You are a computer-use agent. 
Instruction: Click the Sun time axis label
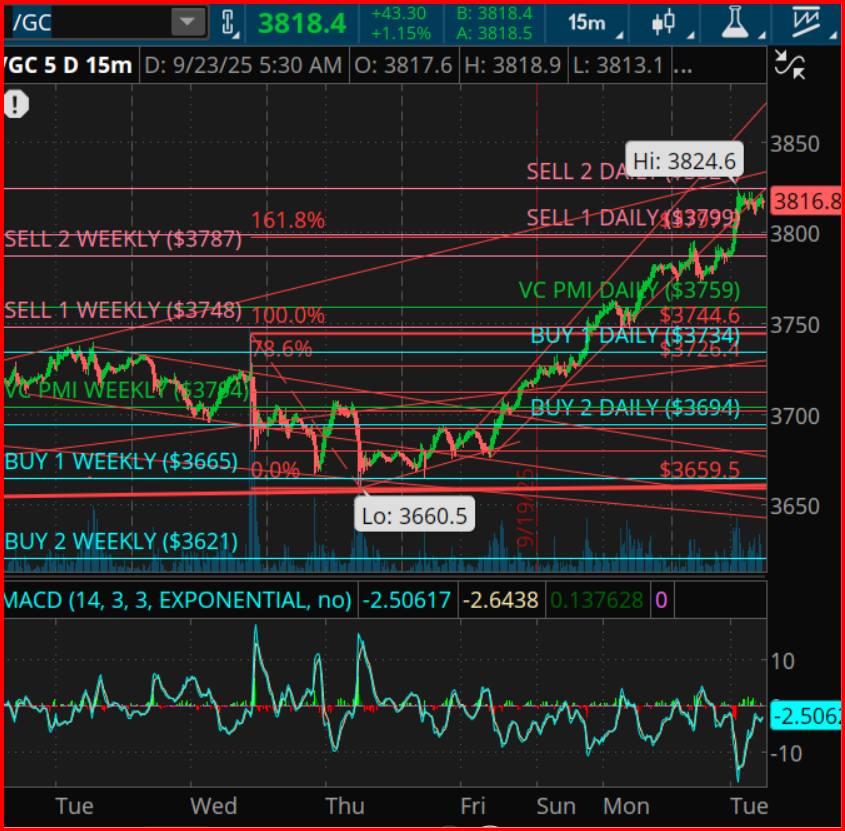pyautogui.click(x=556, y=806)
